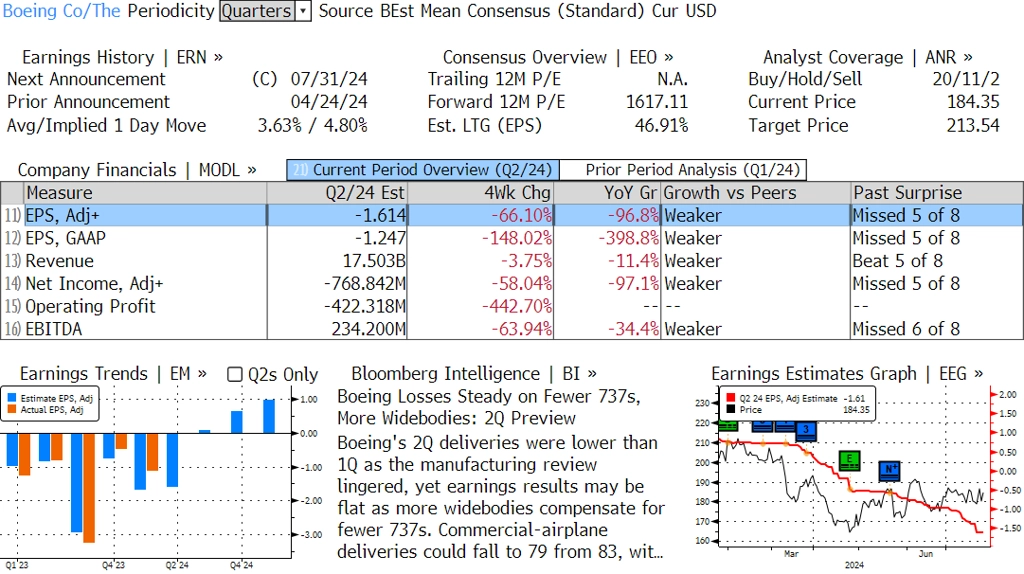Click Beat 5 of 8 in Revenue row

tap(898, 261)
